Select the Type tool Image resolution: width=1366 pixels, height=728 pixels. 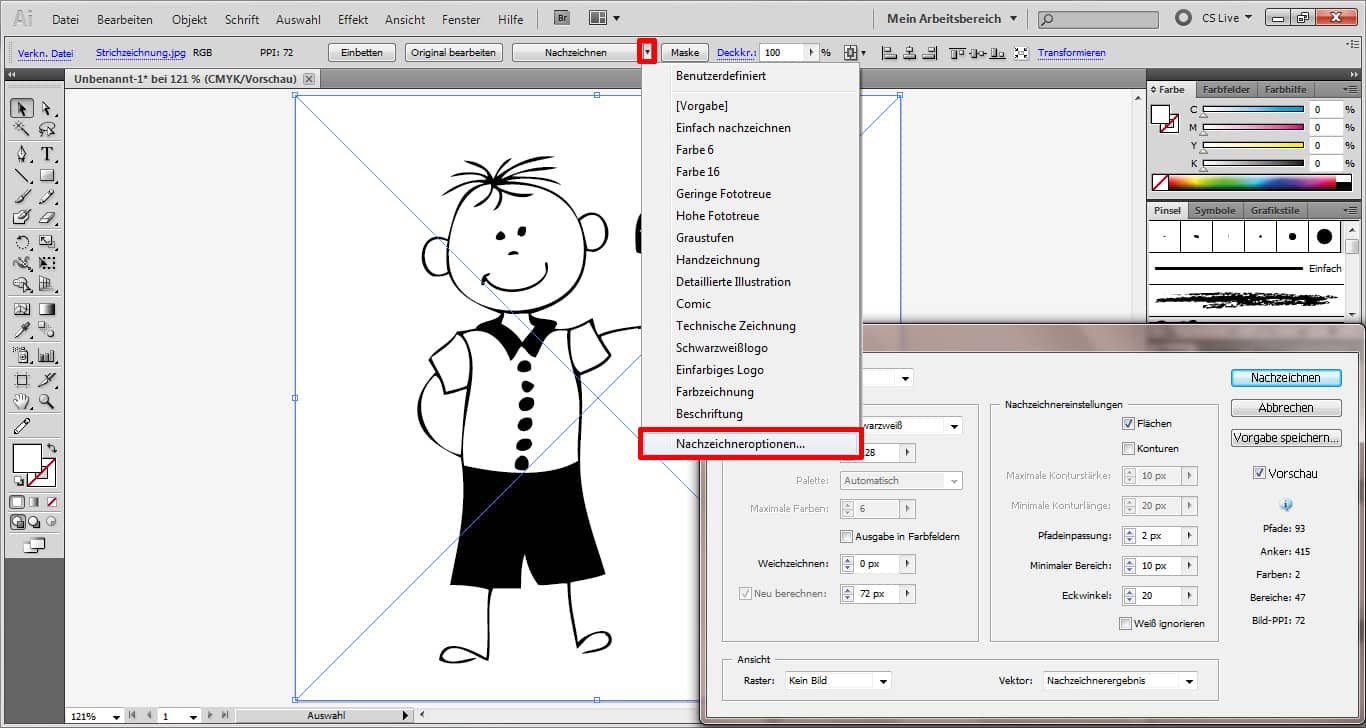point(45,153)
